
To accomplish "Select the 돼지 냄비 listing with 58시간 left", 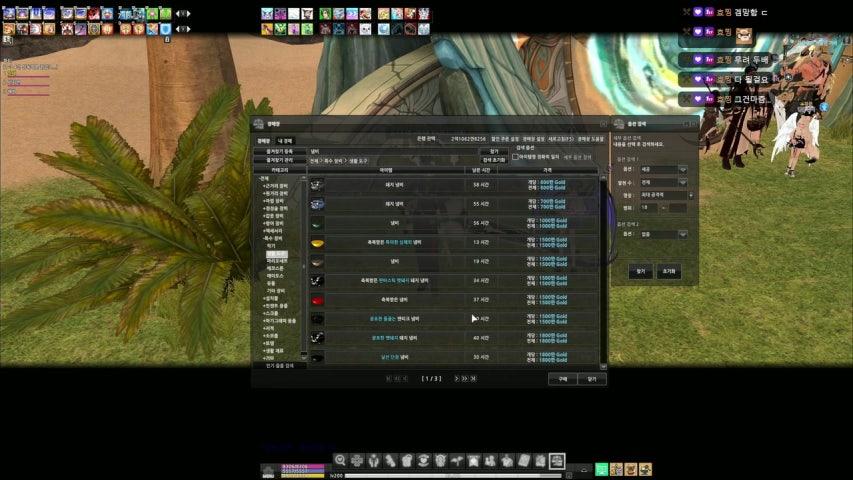I will [454, 185].
